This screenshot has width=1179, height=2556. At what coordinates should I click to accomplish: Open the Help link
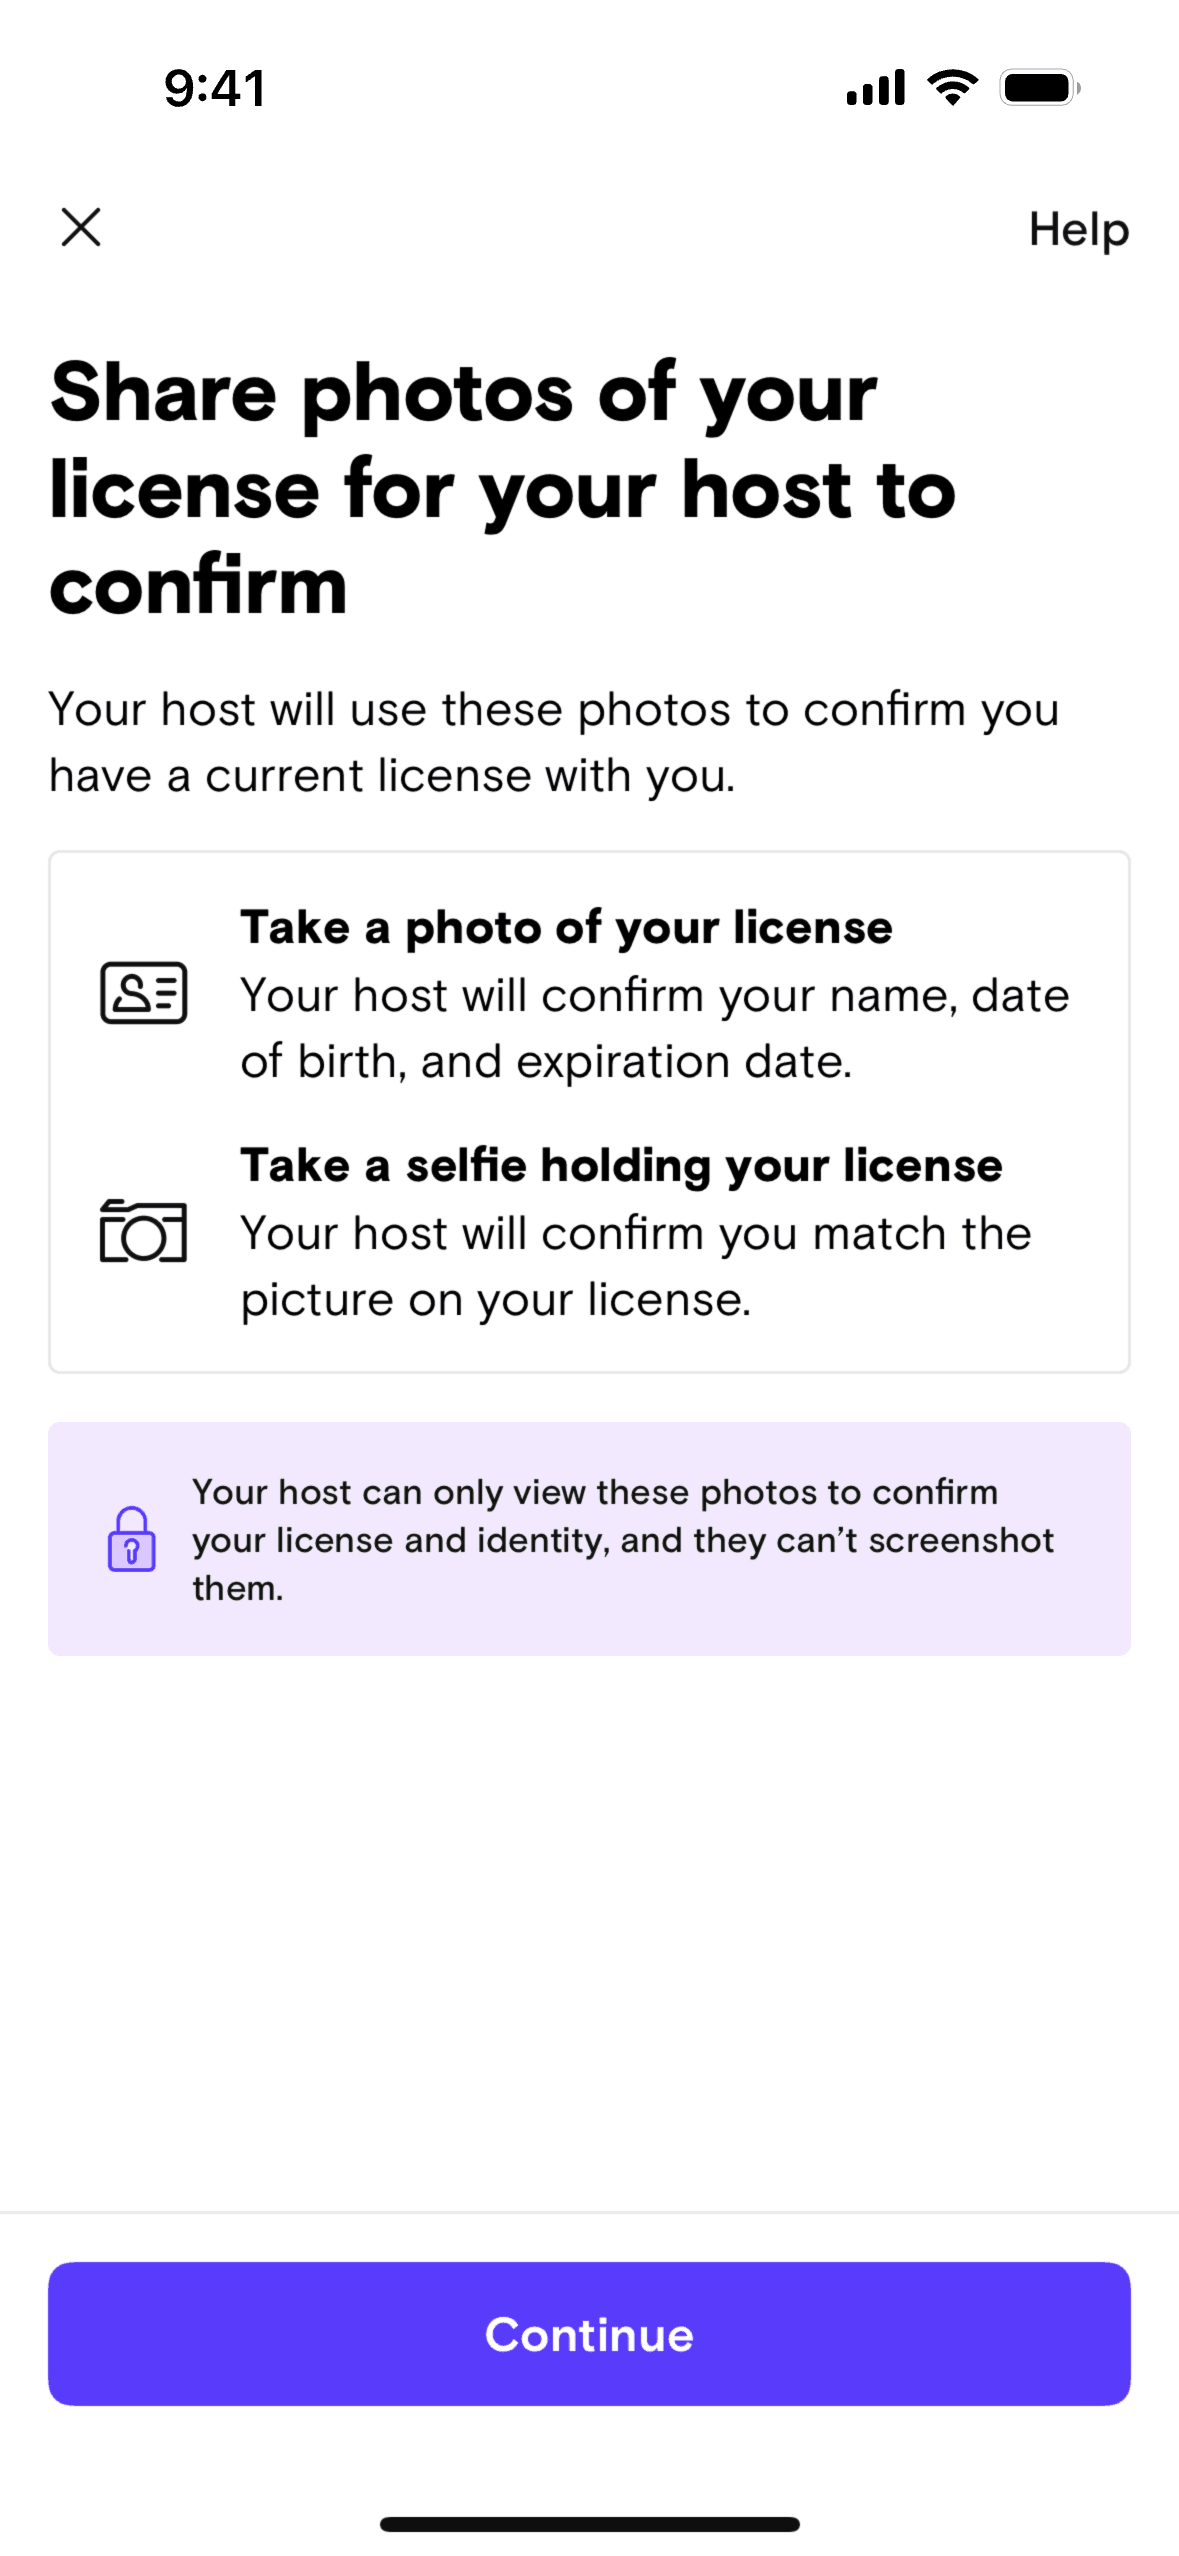[1078, 230]
